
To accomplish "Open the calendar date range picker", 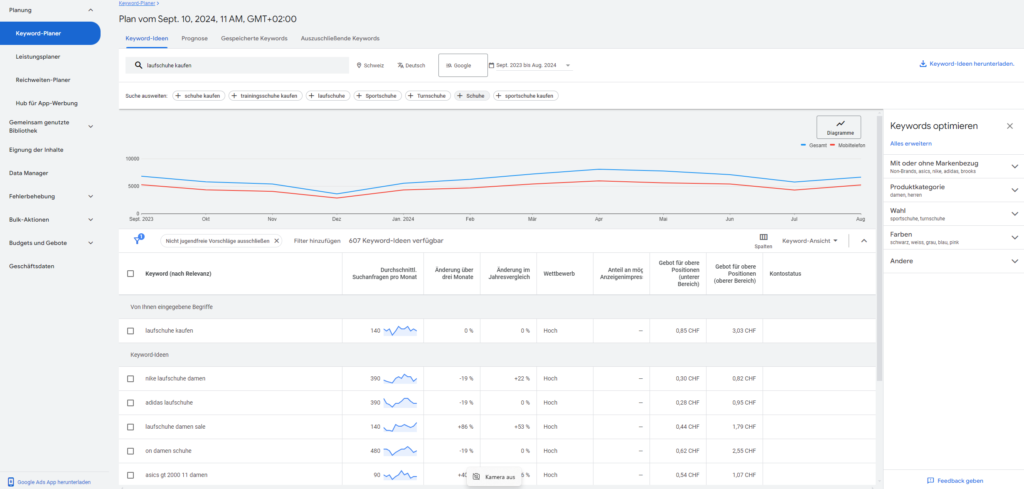I will coord(530,65).
